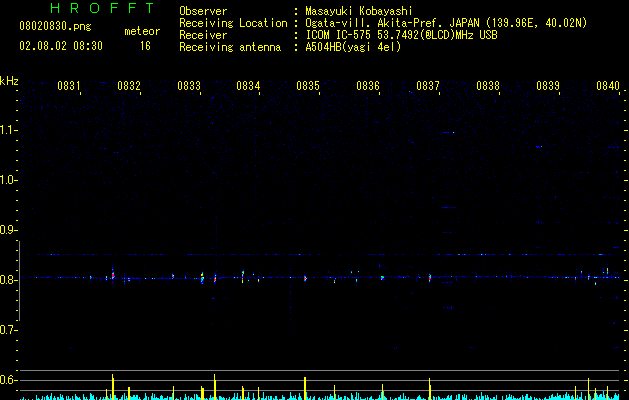Click the 0833 time marker
Viewport: 629px width, 400px height.
(189, 86)
